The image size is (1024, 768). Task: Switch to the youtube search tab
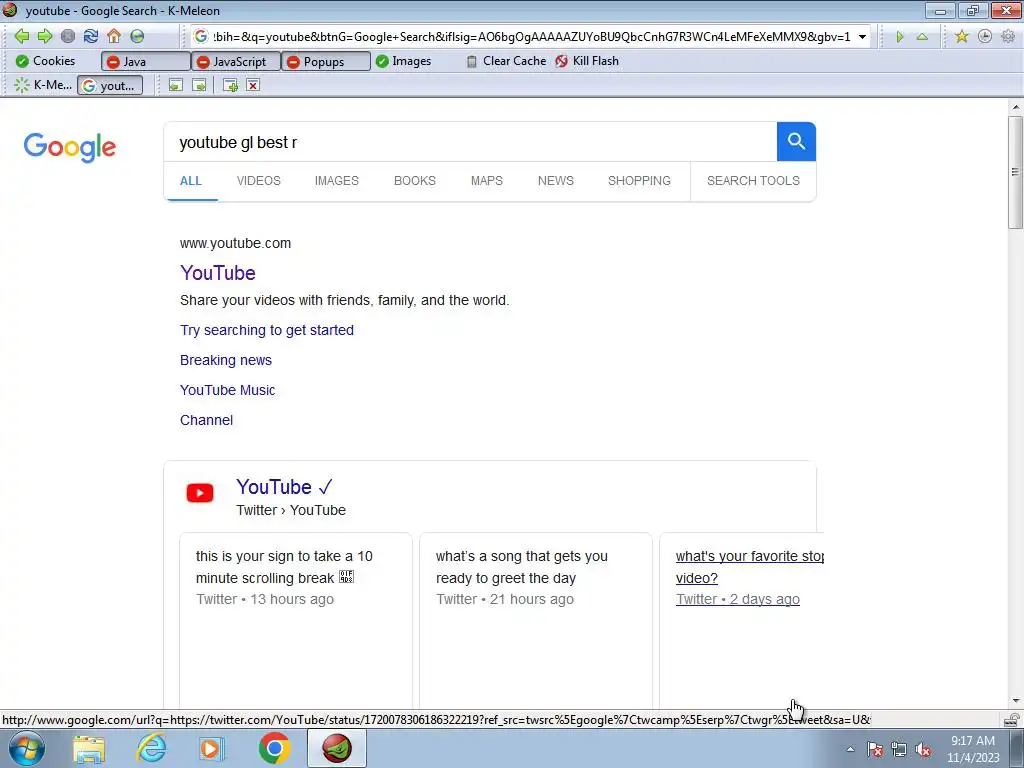(110, 85)
